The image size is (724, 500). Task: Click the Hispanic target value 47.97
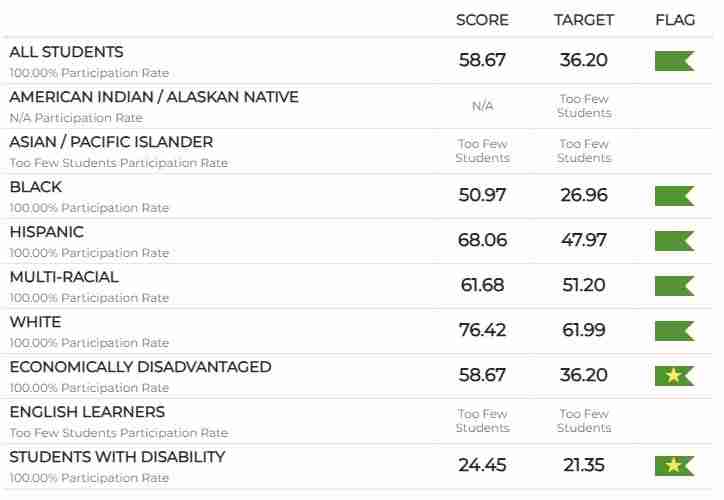584,240
